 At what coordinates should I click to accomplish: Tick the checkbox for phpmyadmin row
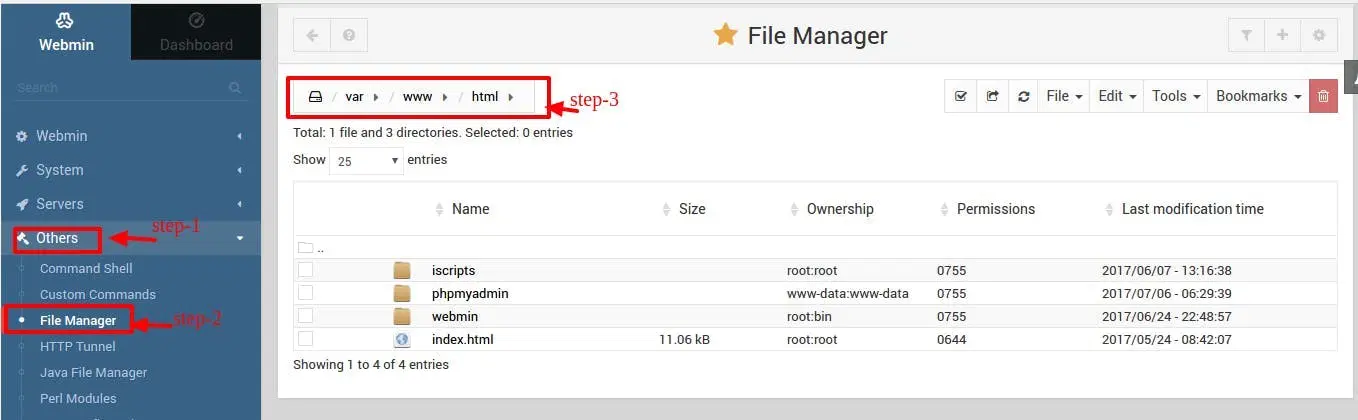pyautogui.click(x=305, y=293)
